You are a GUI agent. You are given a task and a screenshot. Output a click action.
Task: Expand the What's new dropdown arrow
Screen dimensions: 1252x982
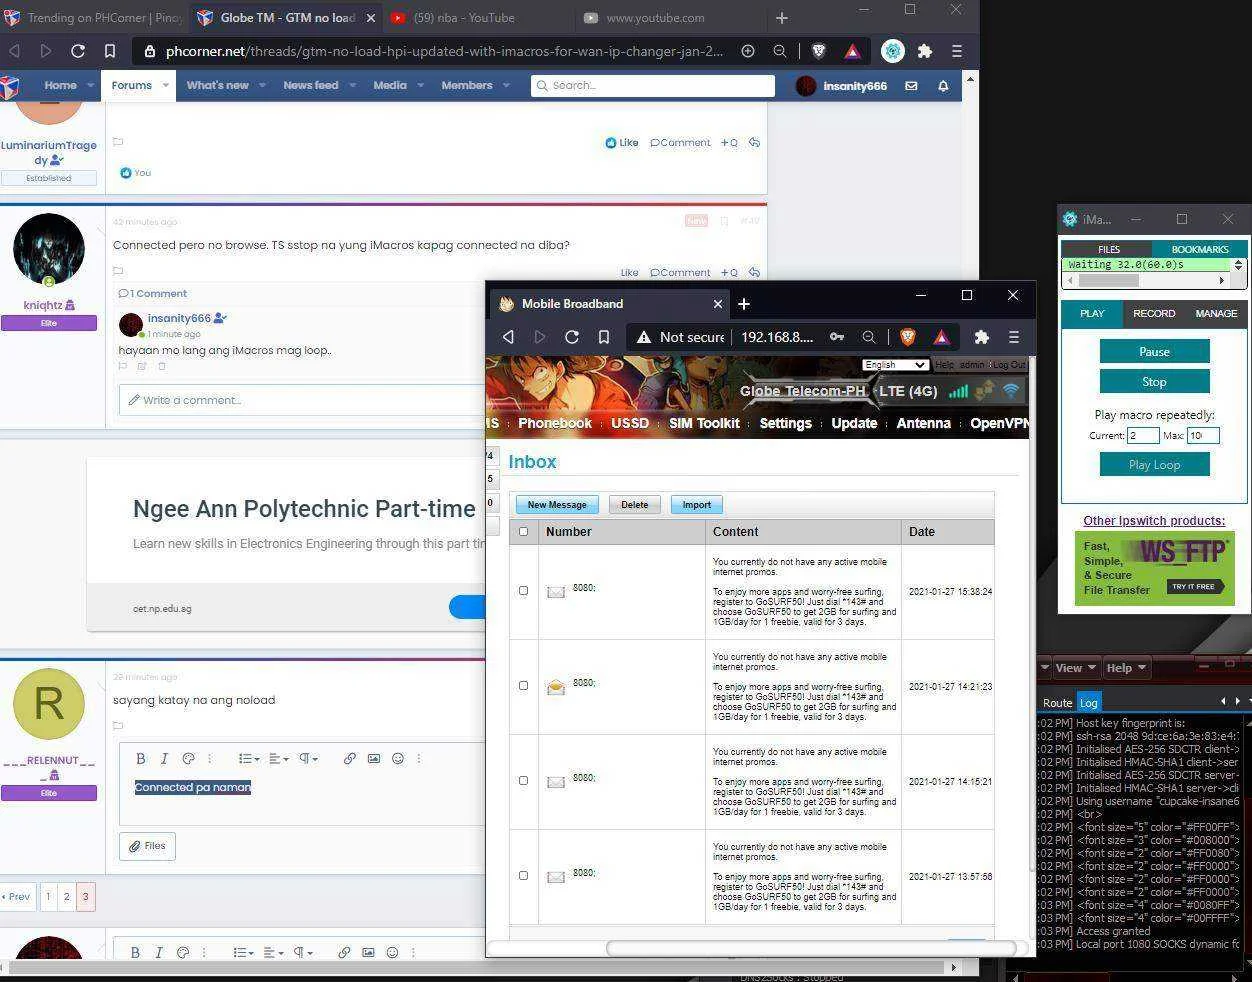click(x=262, y=86)
